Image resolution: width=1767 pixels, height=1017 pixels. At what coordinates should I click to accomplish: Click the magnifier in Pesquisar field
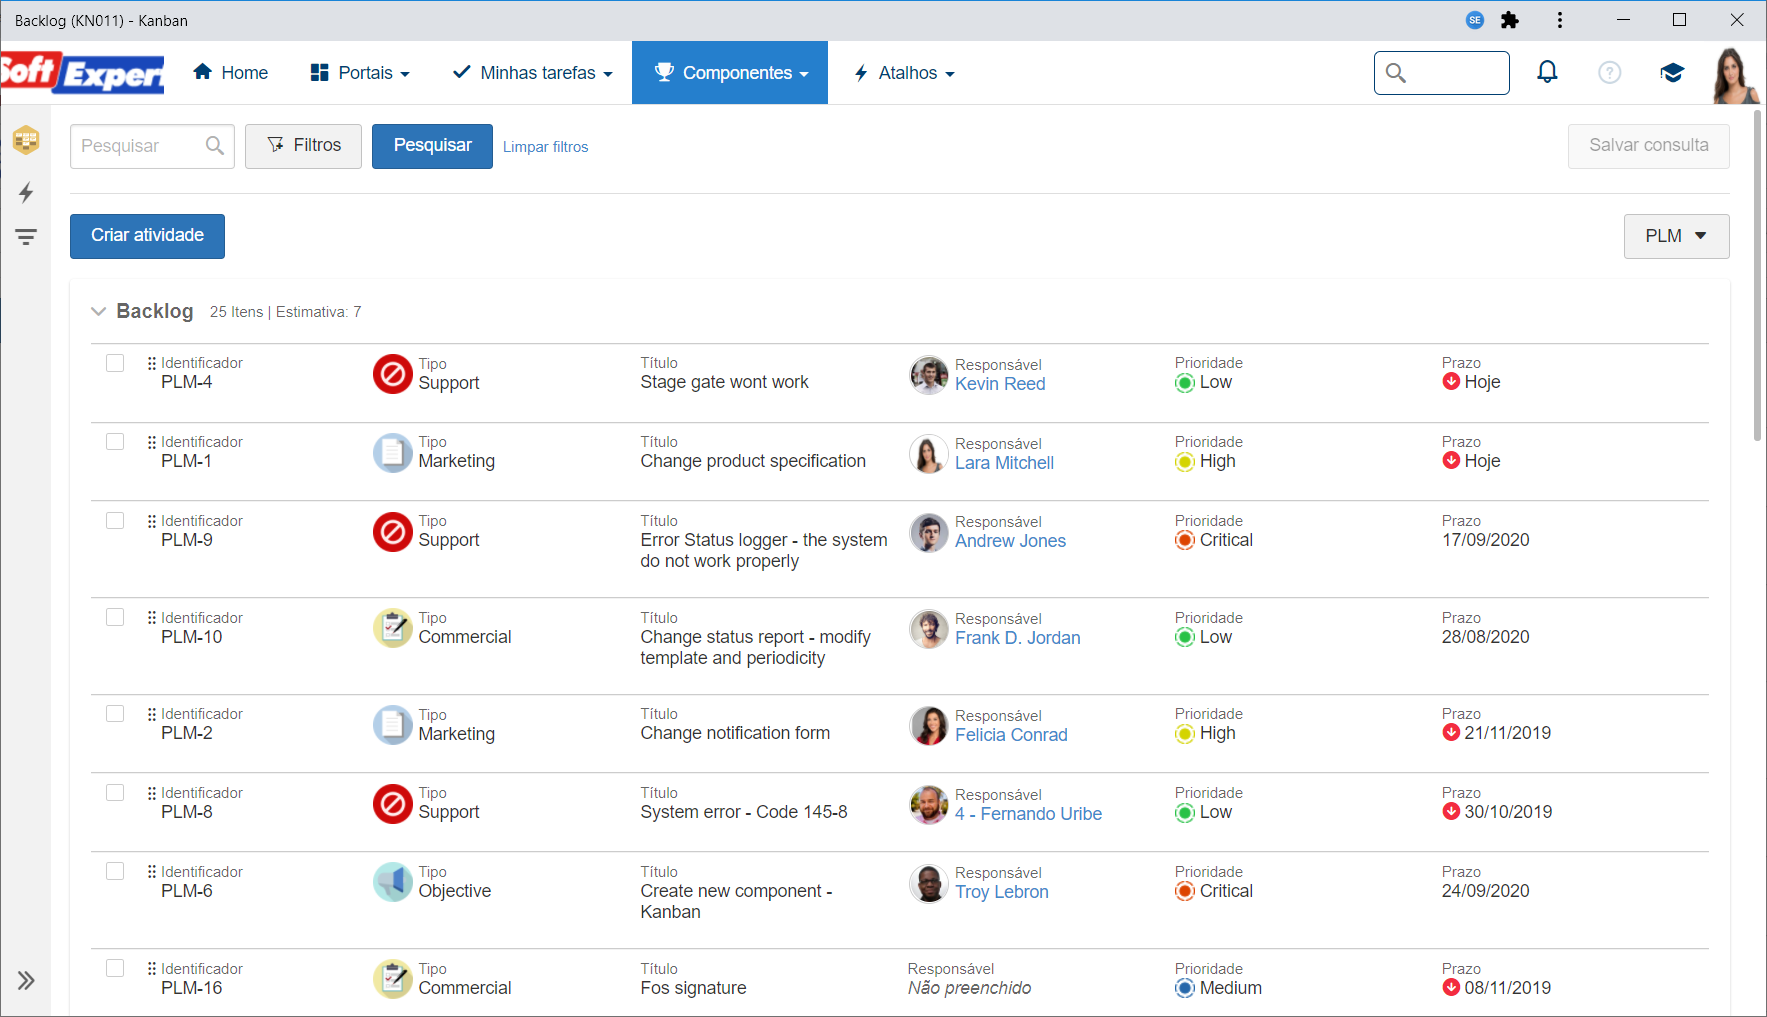pos(214,146)
